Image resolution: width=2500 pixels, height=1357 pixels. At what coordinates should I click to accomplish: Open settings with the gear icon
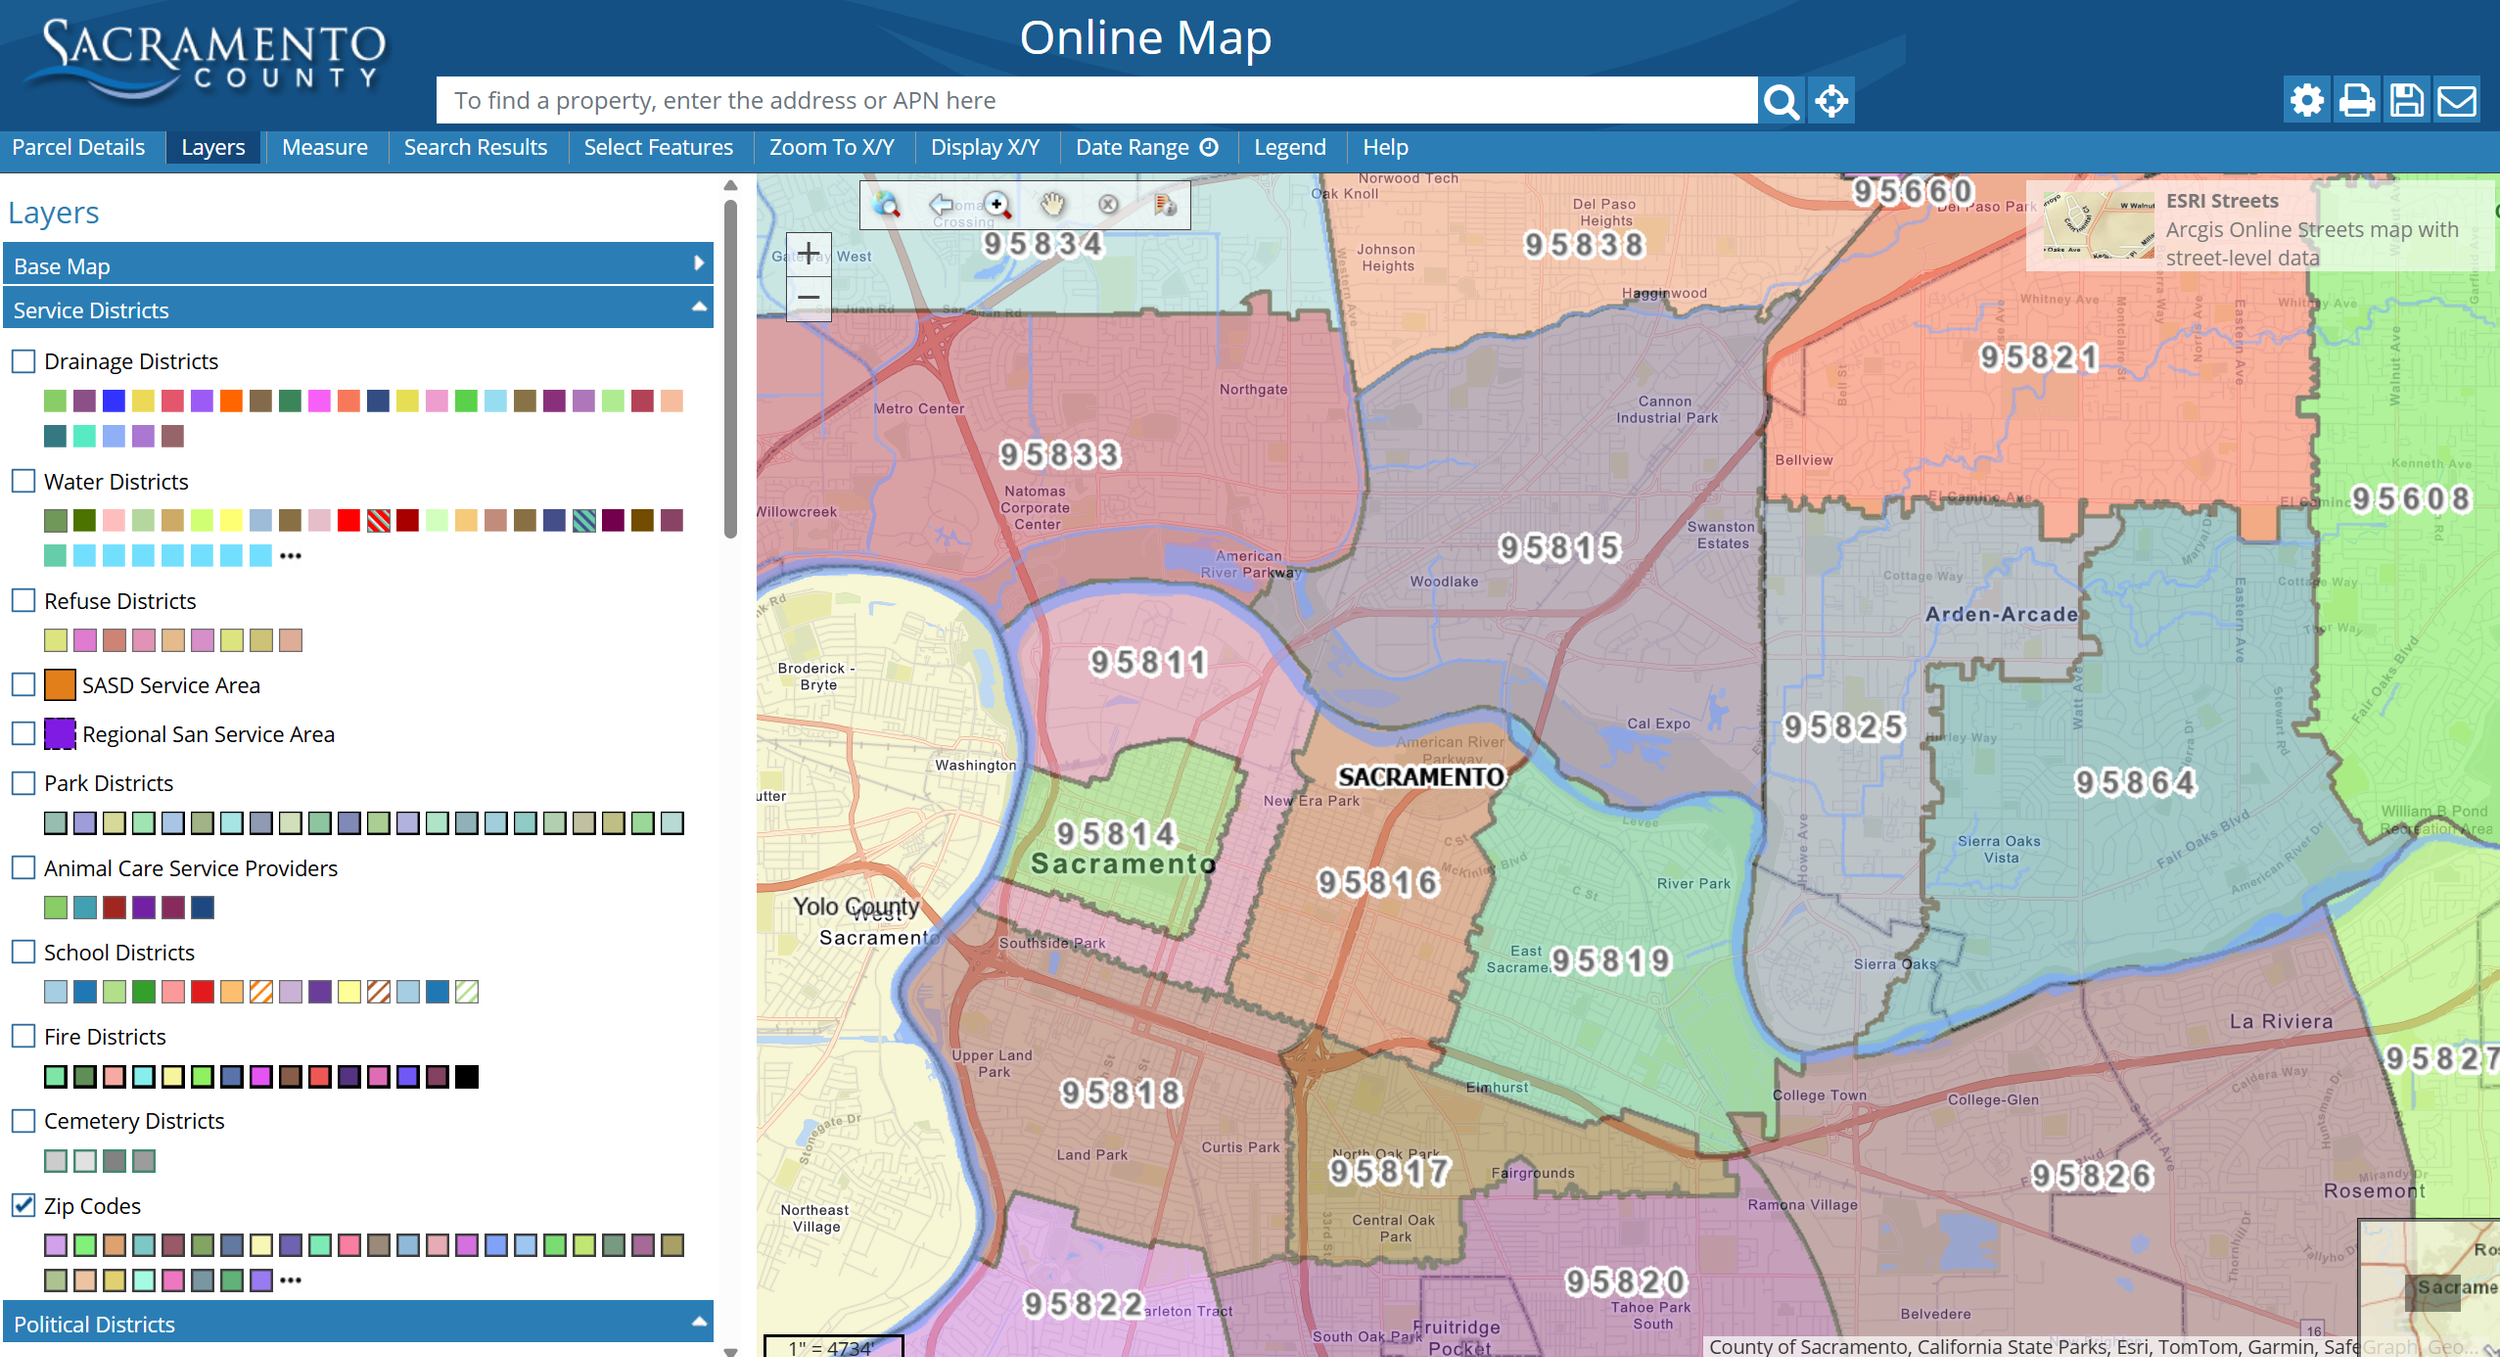2307,101
